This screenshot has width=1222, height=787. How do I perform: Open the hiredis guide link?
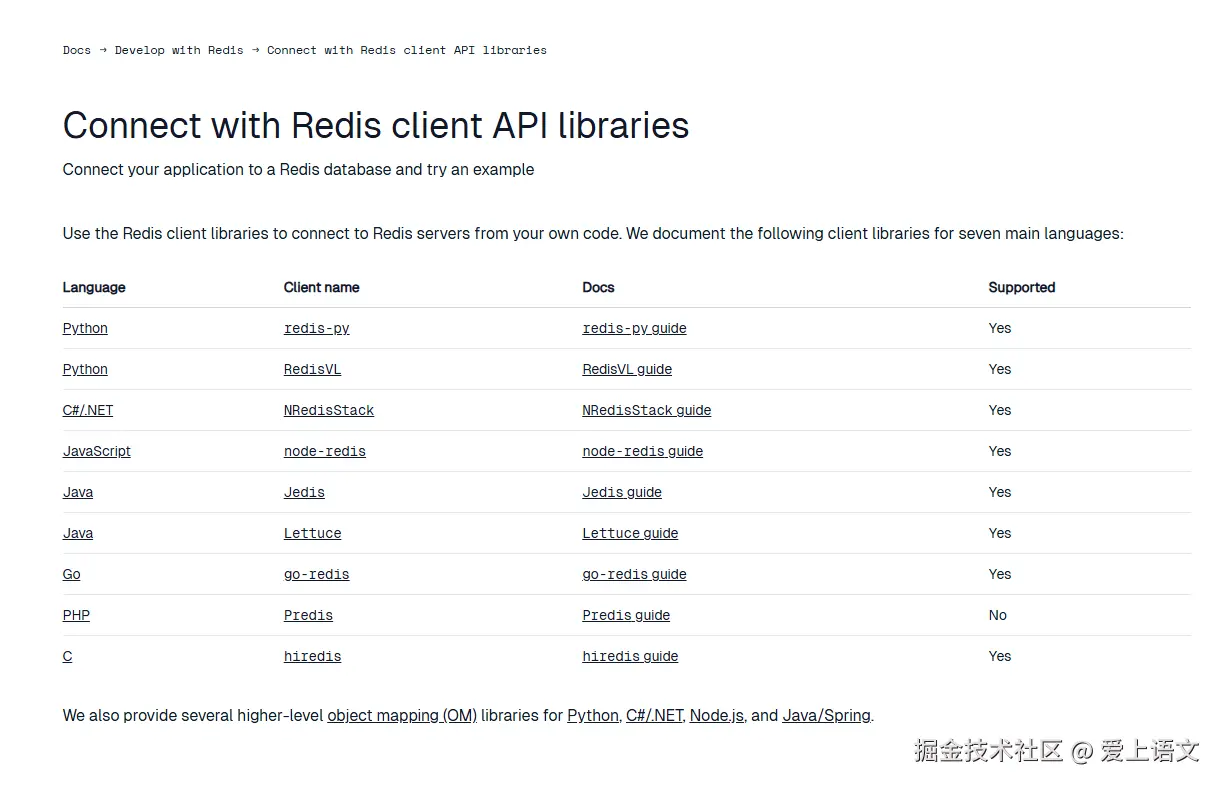coord(631,656)
